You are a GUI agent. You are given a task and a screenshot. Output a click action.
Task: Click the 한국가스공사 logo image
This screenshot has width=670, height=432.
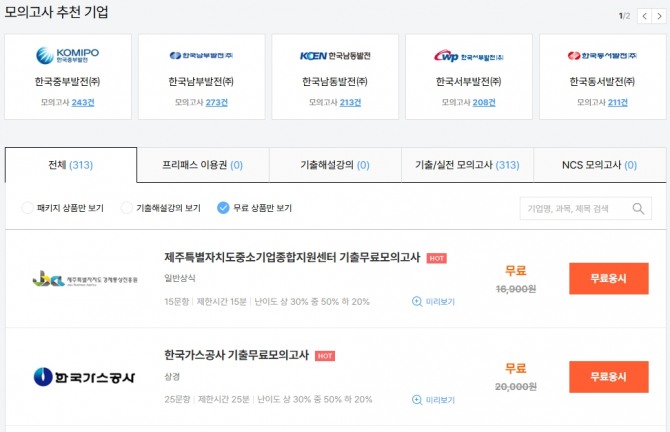(x=77, y=376)
